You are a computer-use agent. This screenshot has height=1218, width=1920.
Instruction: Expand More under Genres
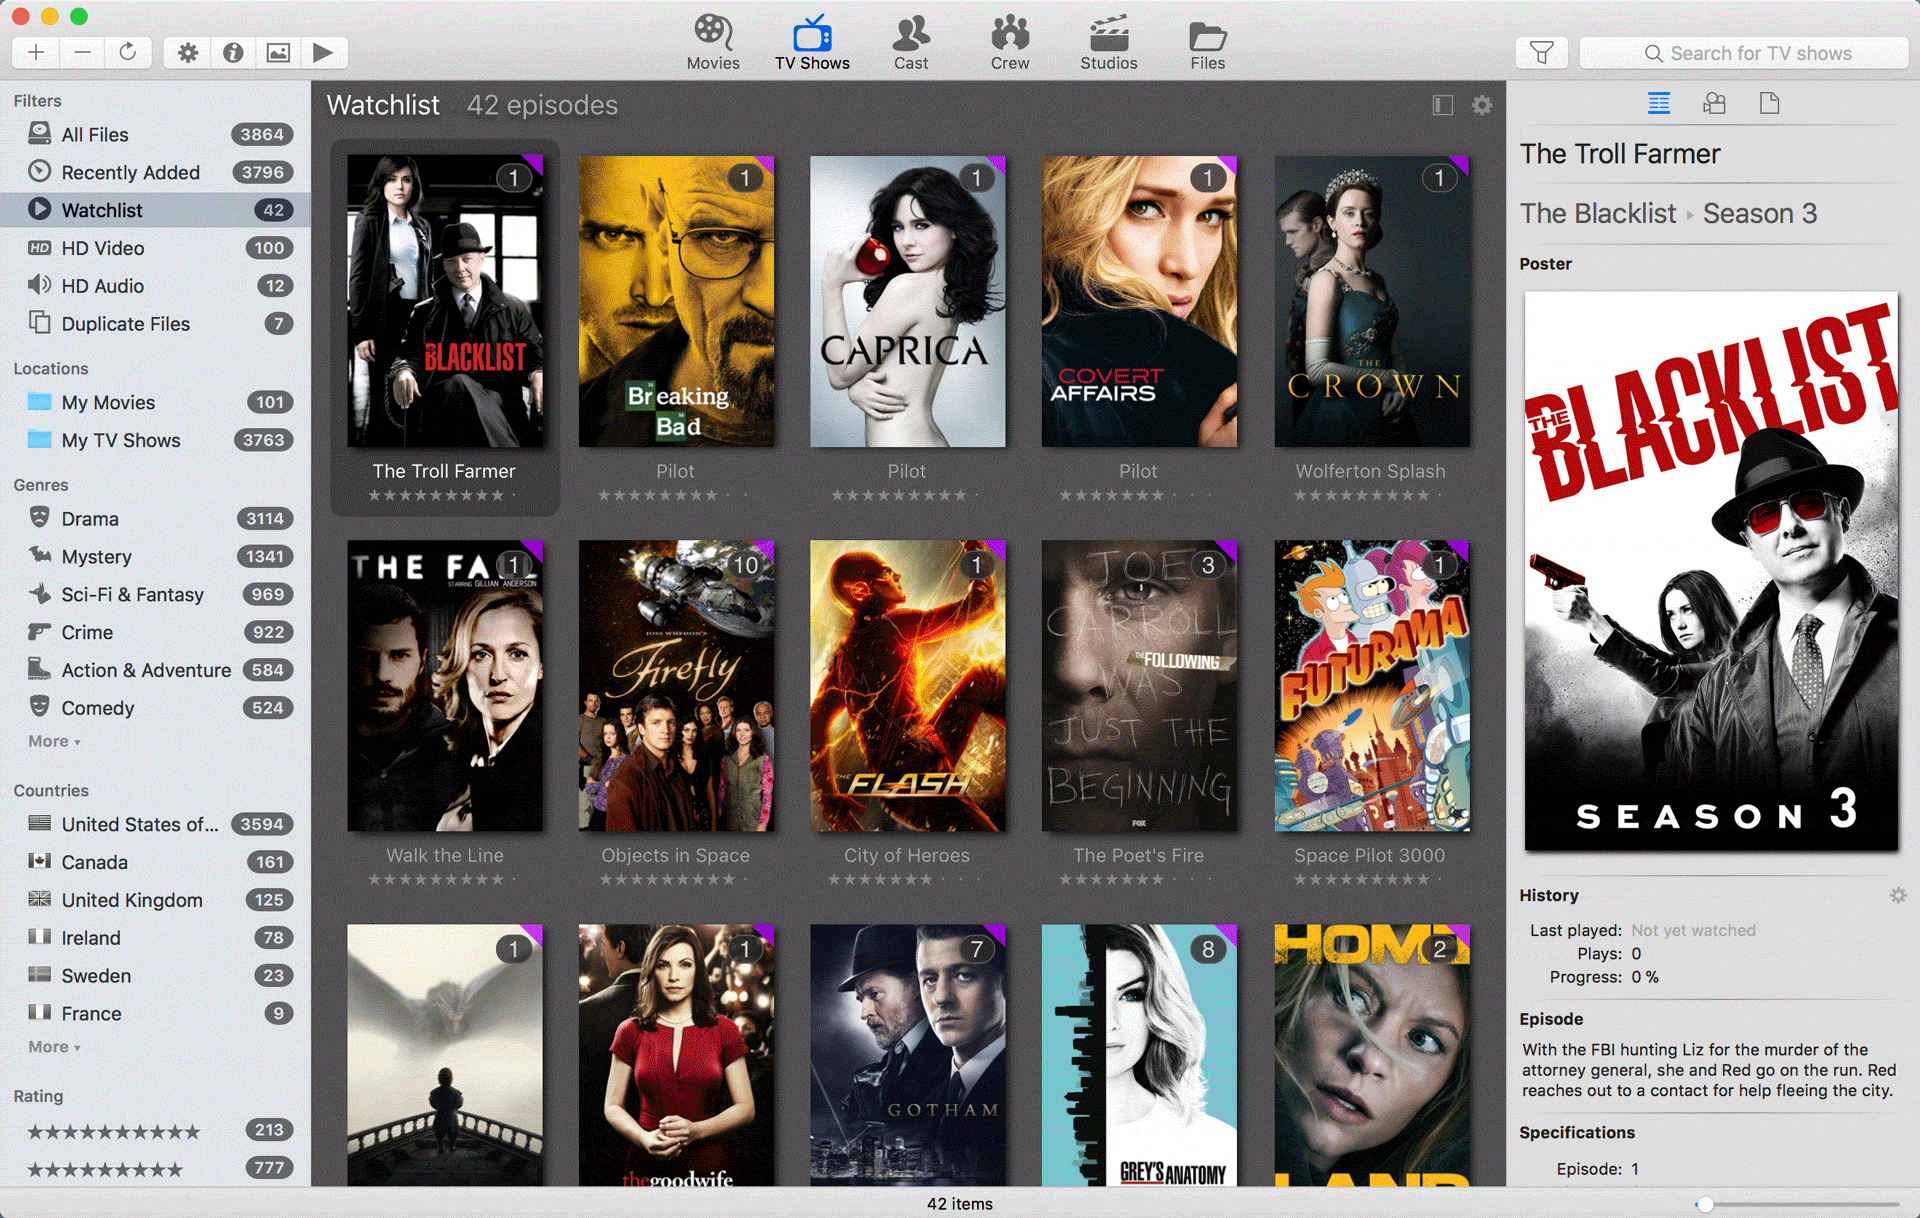[x=54, y=741]
